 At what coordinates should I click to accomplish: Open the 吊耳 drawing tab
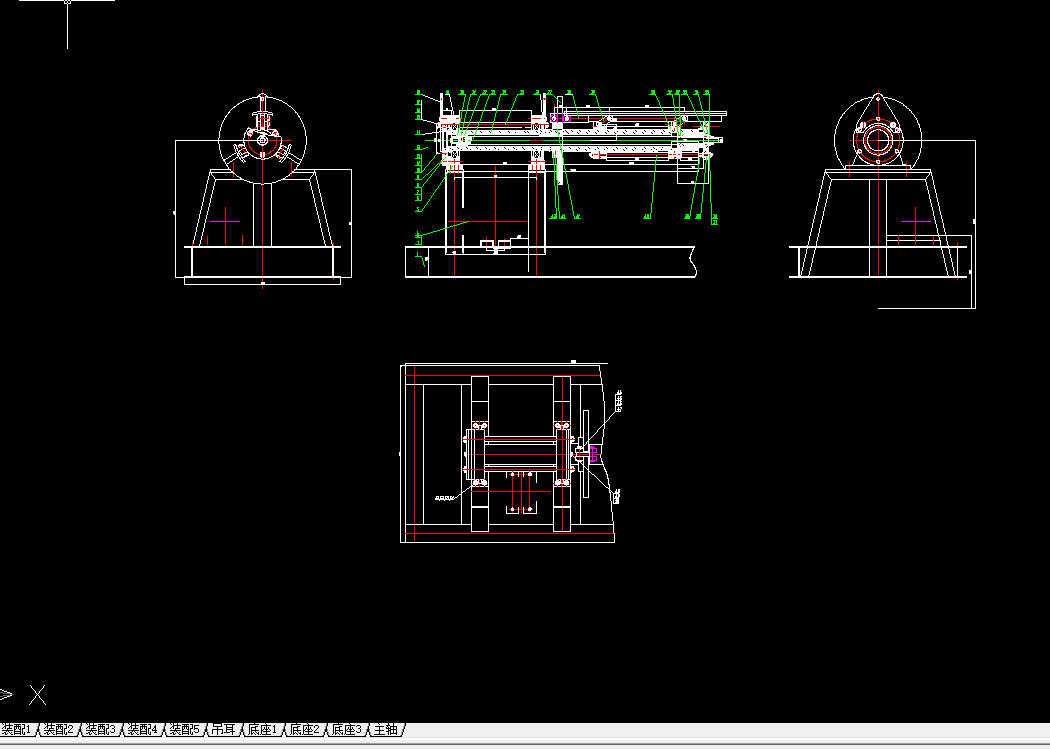click(x=224, y=730)
